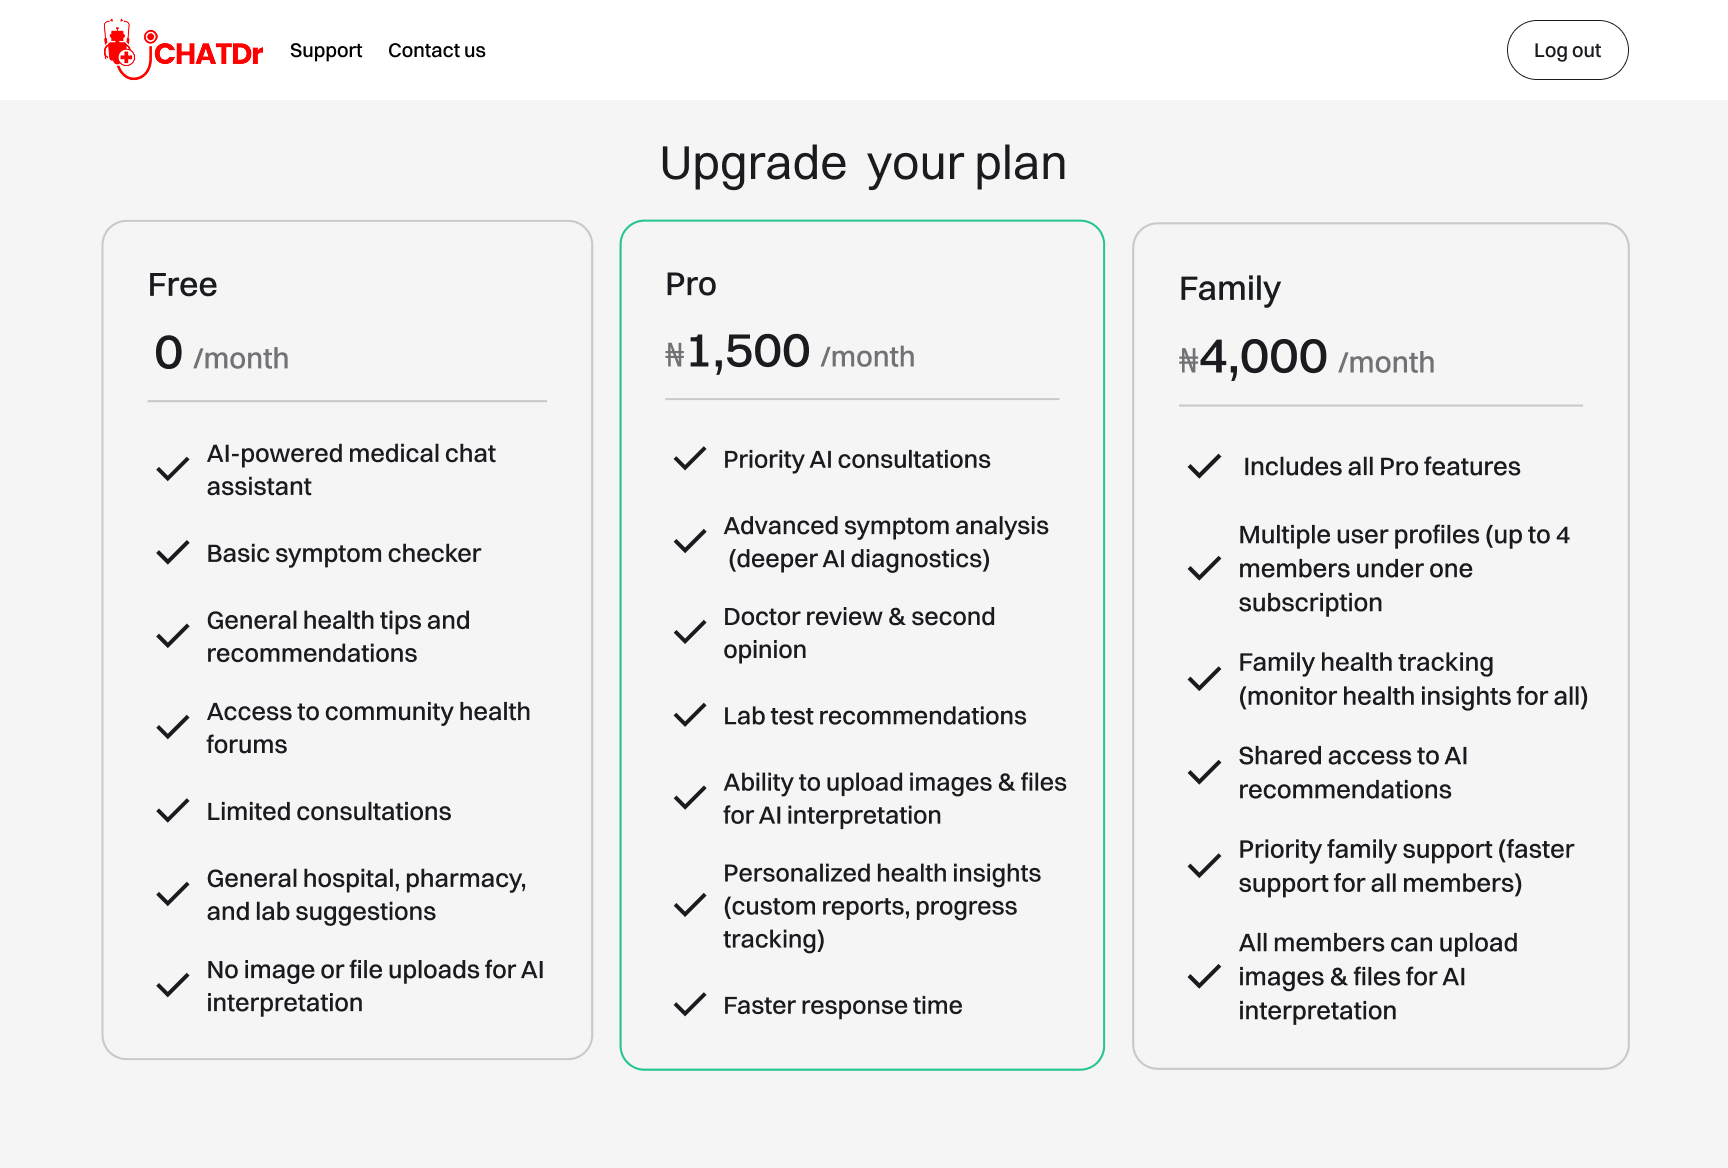Click checkmark beside Access to community health forums
The image size is (1728, 1168).
(173, 727)
